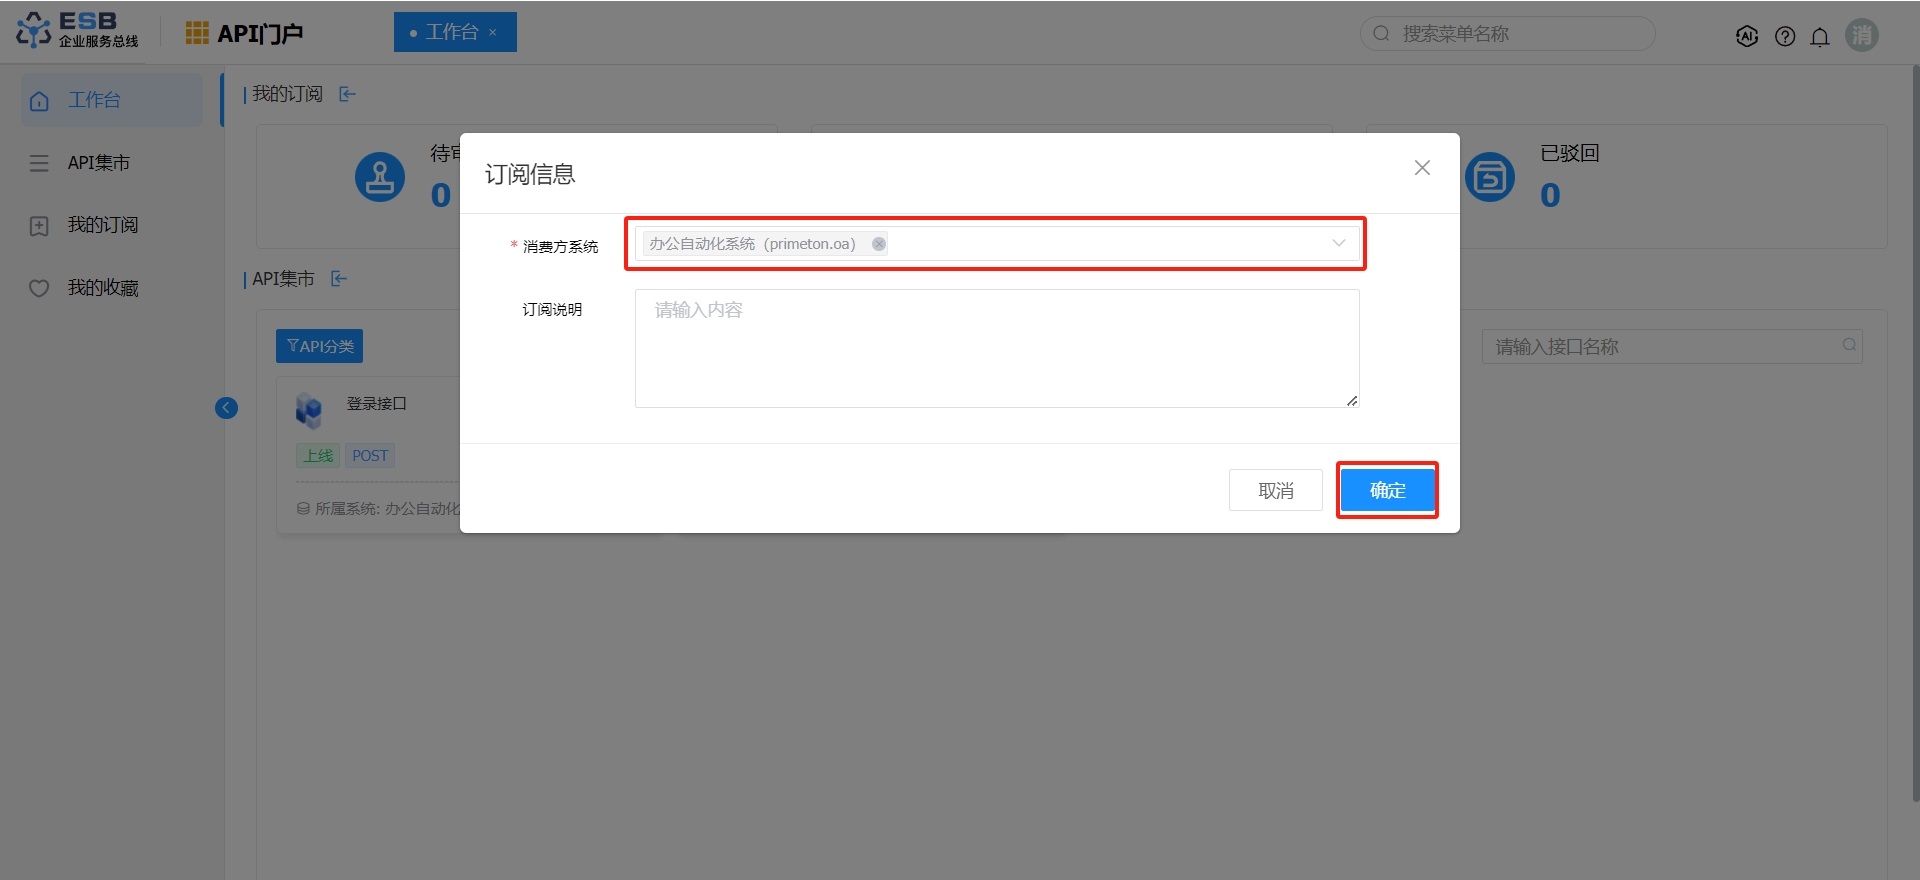
Task: Go to 我的收藏 in the sidebar
Action: pos(102,288)
